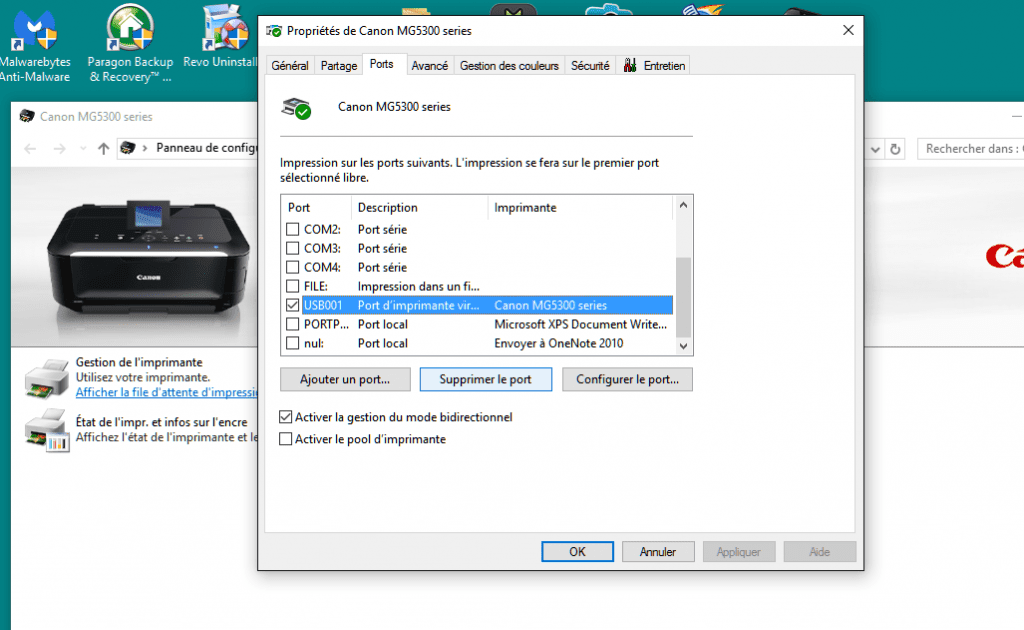
Task: Click Panneau de configuration breadcrumb in address bar
Action: [206, 148]
